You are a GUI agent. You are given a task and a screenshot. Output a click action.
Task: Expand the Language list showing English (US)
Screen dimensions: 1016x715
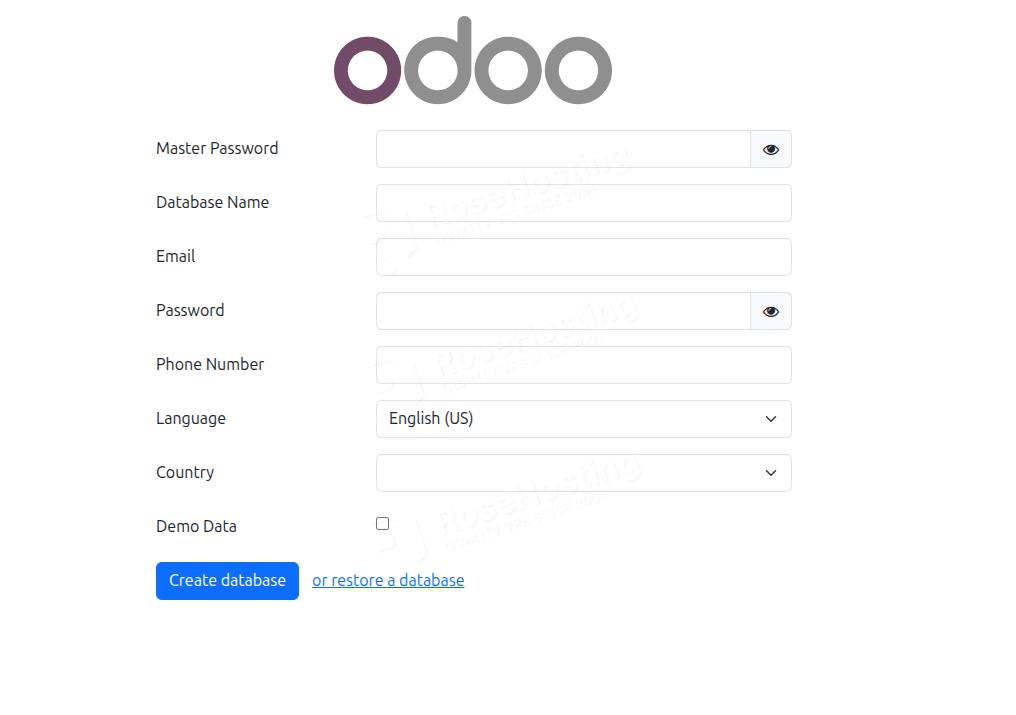point(583,418)
